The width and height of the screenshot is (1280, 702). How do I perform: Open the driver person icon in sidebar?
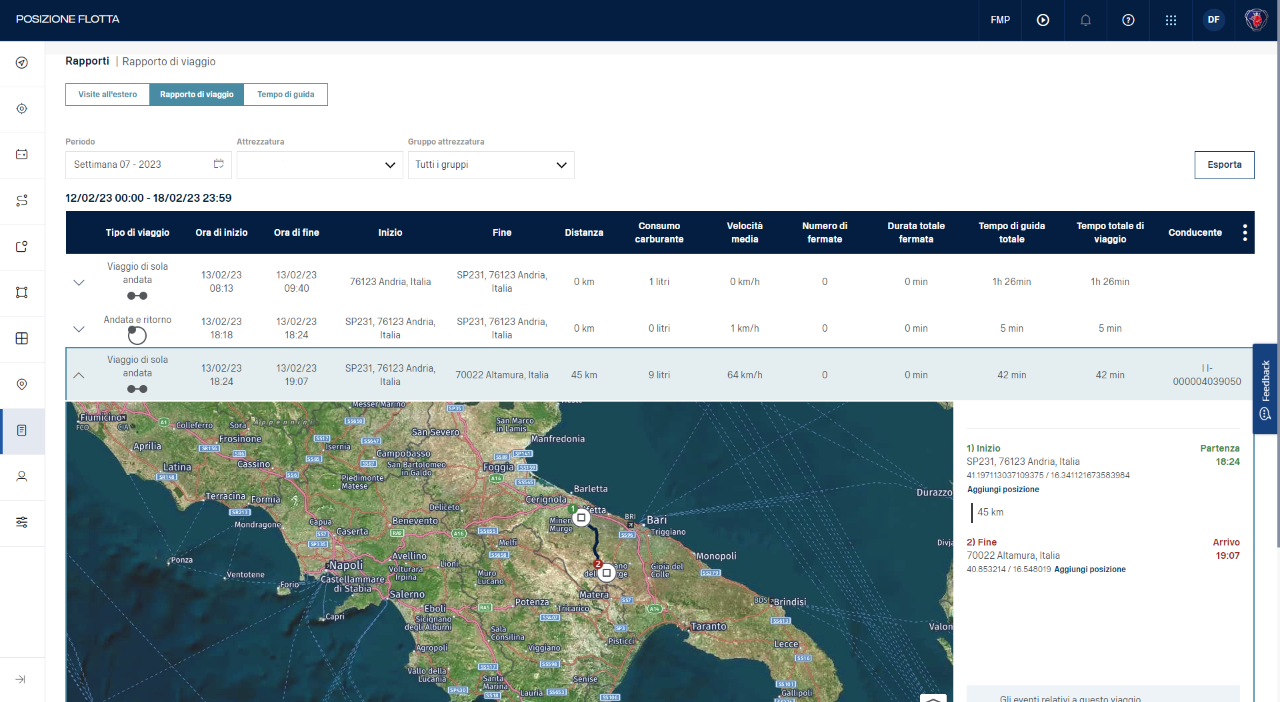point(22,477)
